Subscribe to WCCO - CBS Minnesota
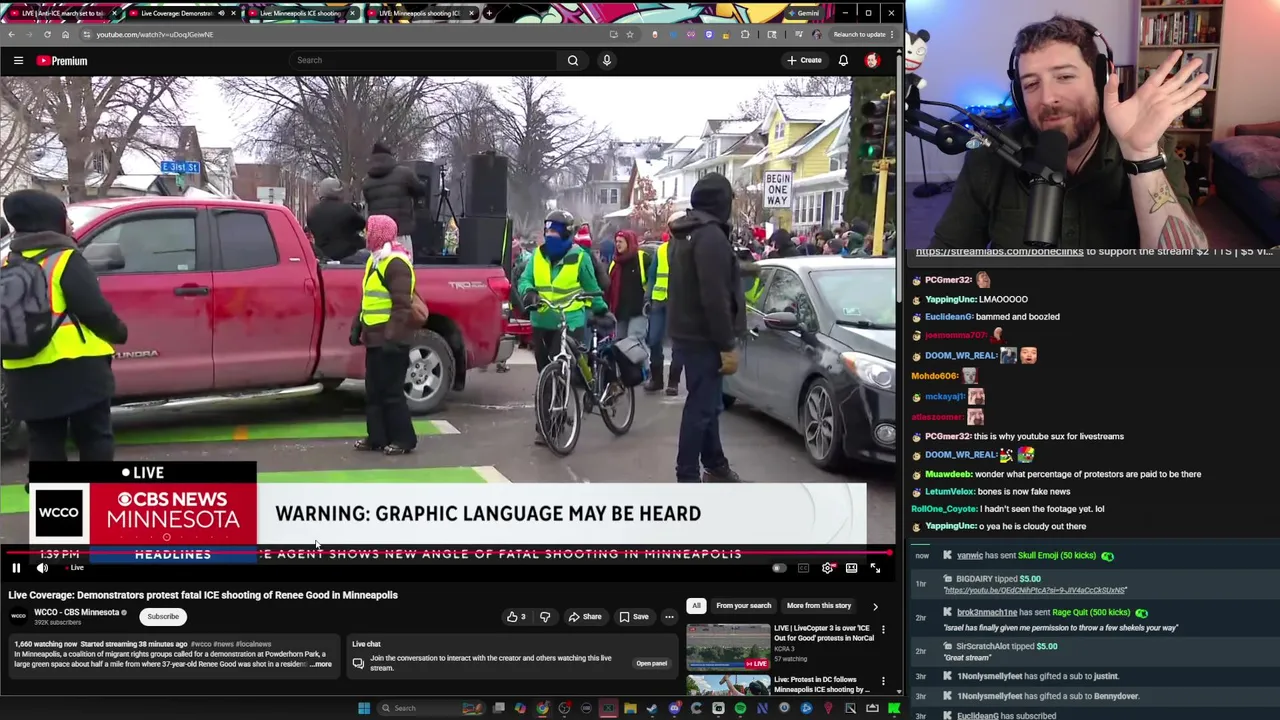 point(163,617)
